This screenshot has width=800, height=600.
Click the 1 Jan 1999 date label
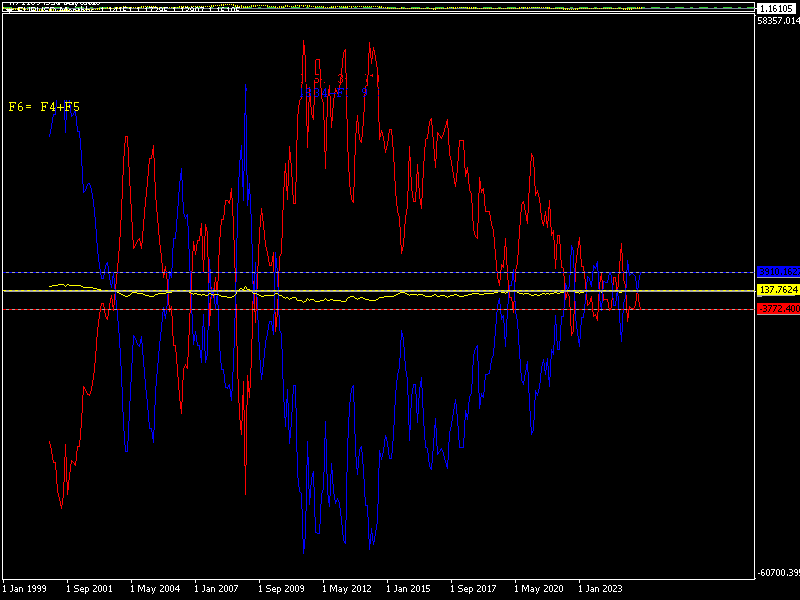pos(25,589)
